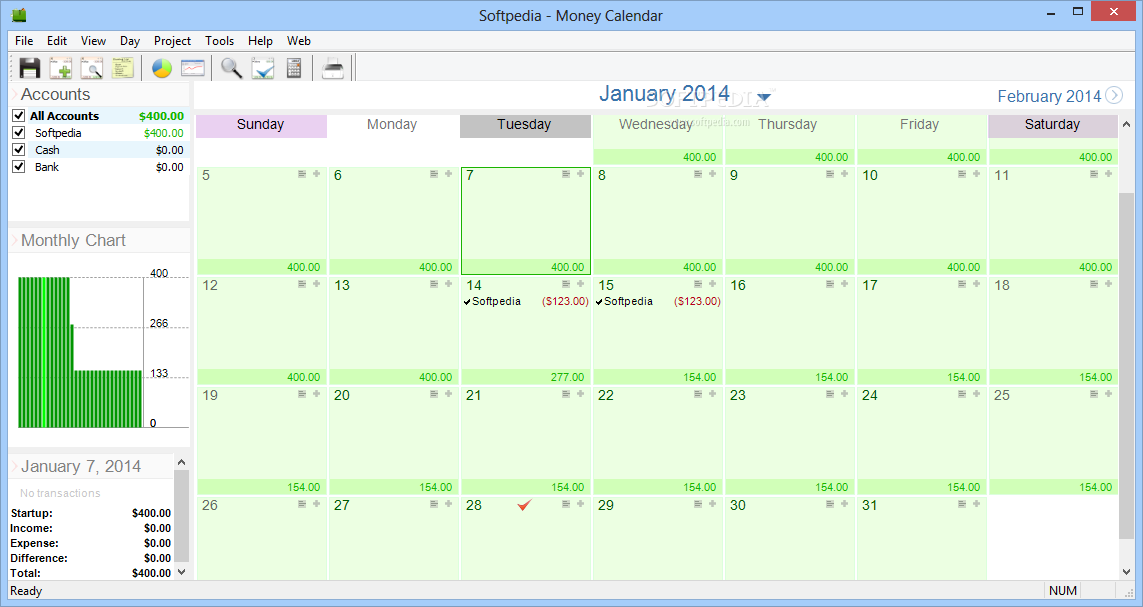The height and width of the screenshot is (607, 1143).
Task: Click the red checkmark on day 28
Action: [x=524, y=504]
